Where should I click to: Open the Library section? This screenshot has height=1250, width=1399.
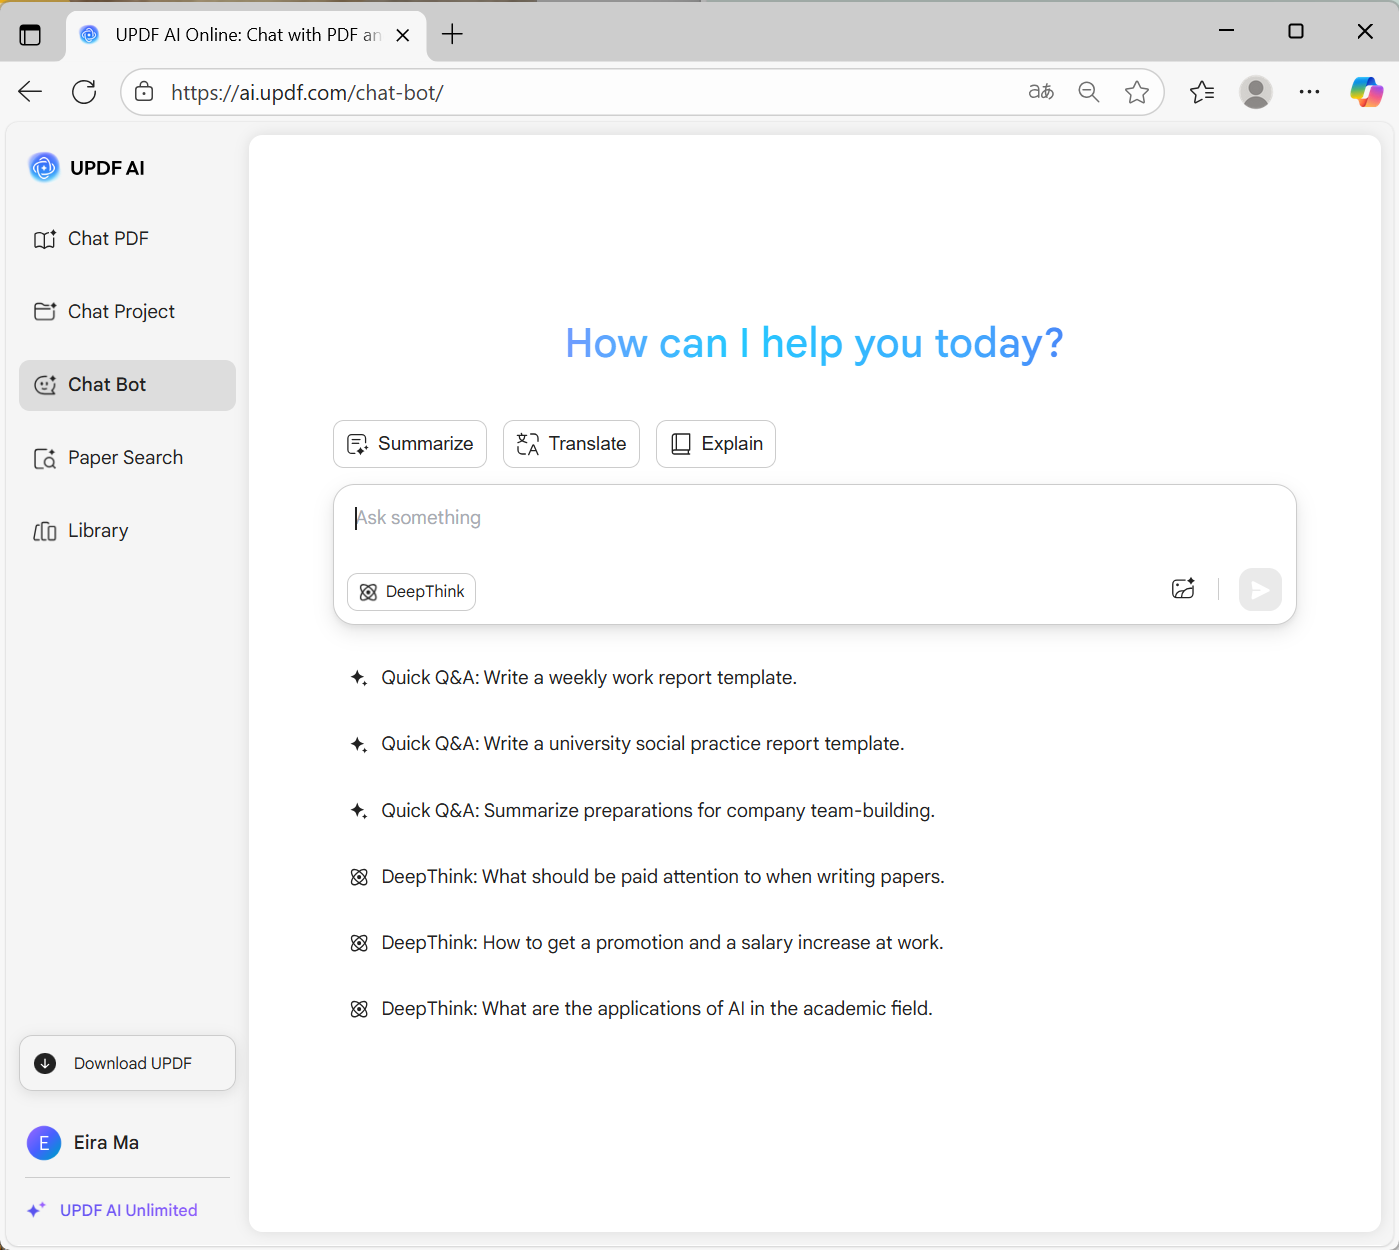[x=127, y=531]
